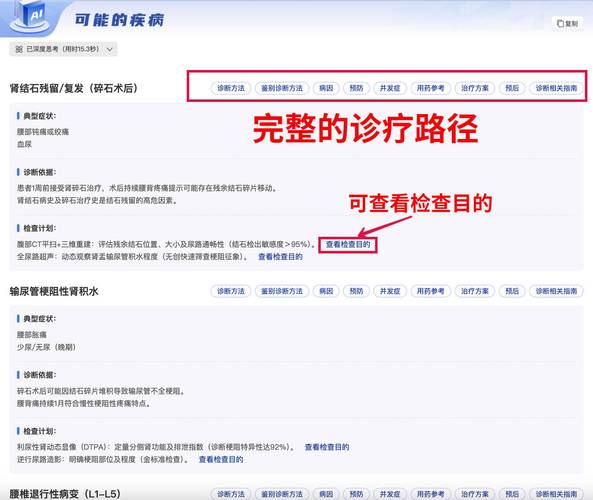Open 病因 tag for 腰椎退行性病变

[326, 494]
